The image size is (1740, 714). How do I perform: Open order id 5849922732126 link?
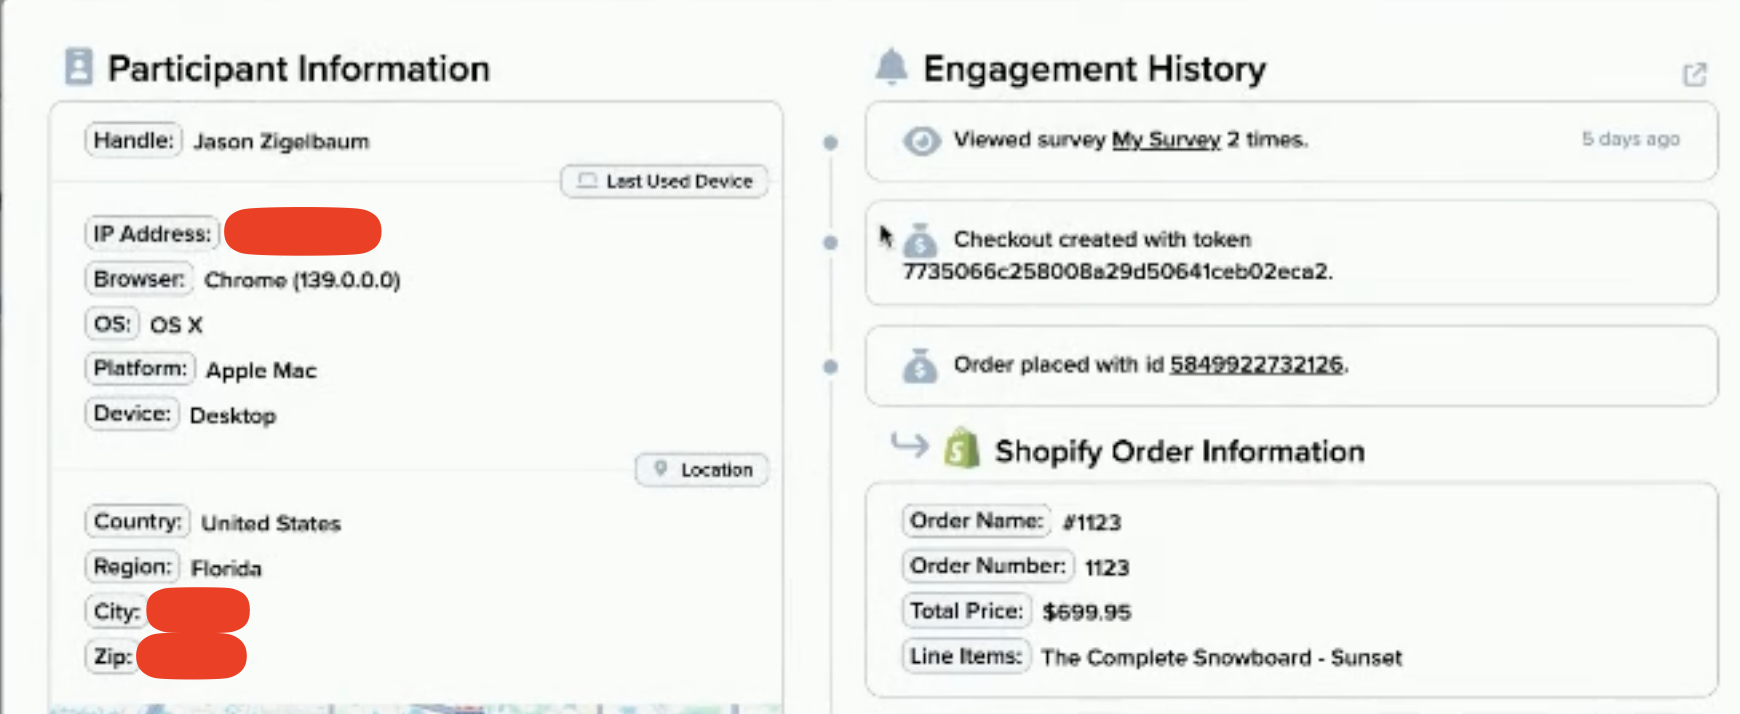pos(1256,365)
